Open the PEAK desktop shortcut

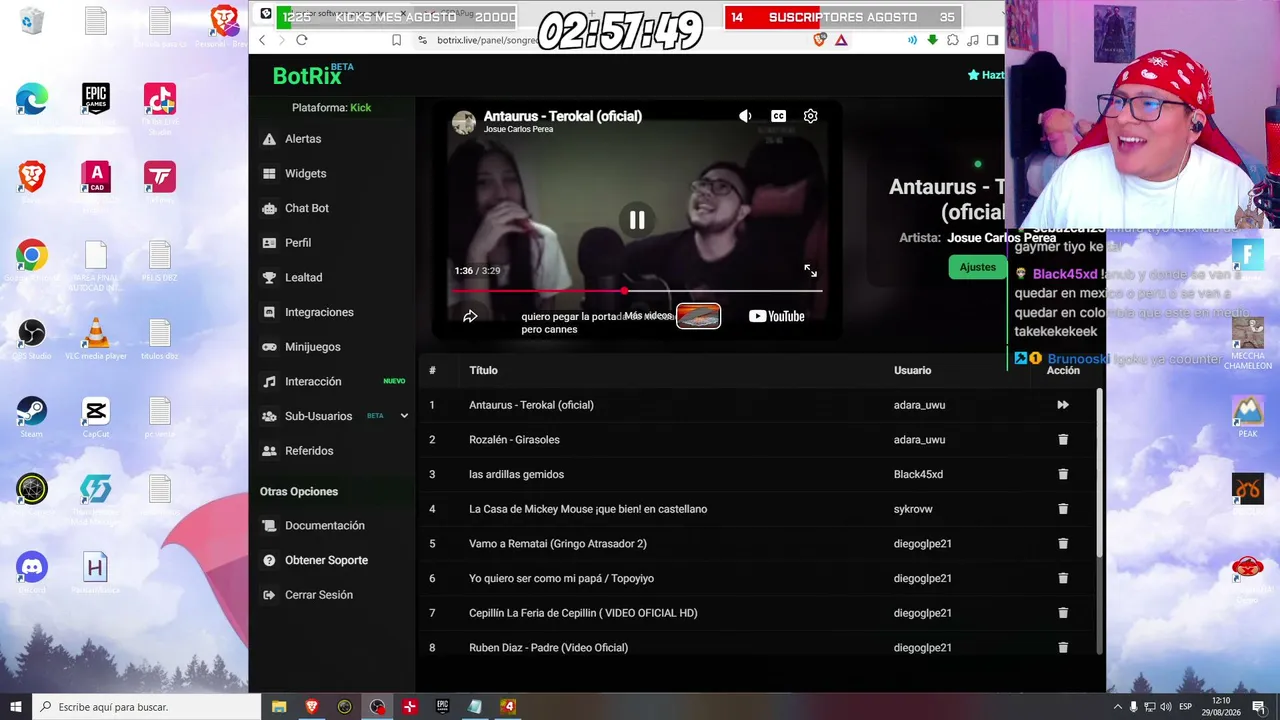[1247, 416]
